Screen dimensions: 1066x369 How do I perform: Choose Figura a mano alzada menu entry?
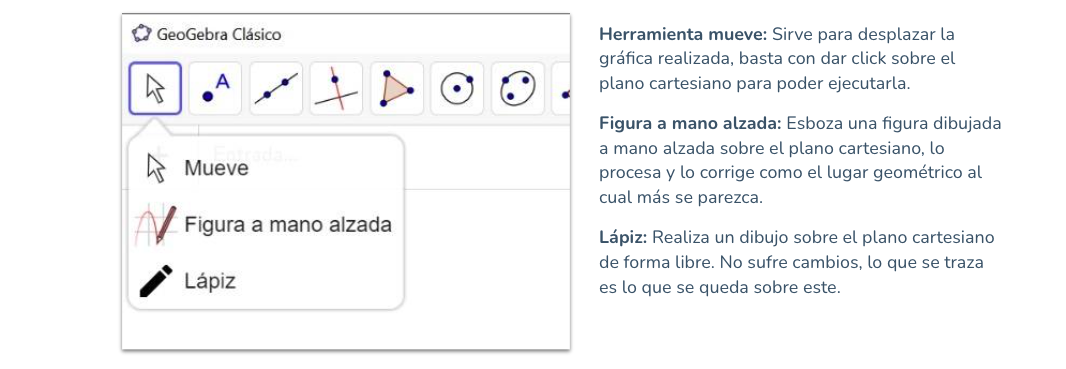pos(266,224)
